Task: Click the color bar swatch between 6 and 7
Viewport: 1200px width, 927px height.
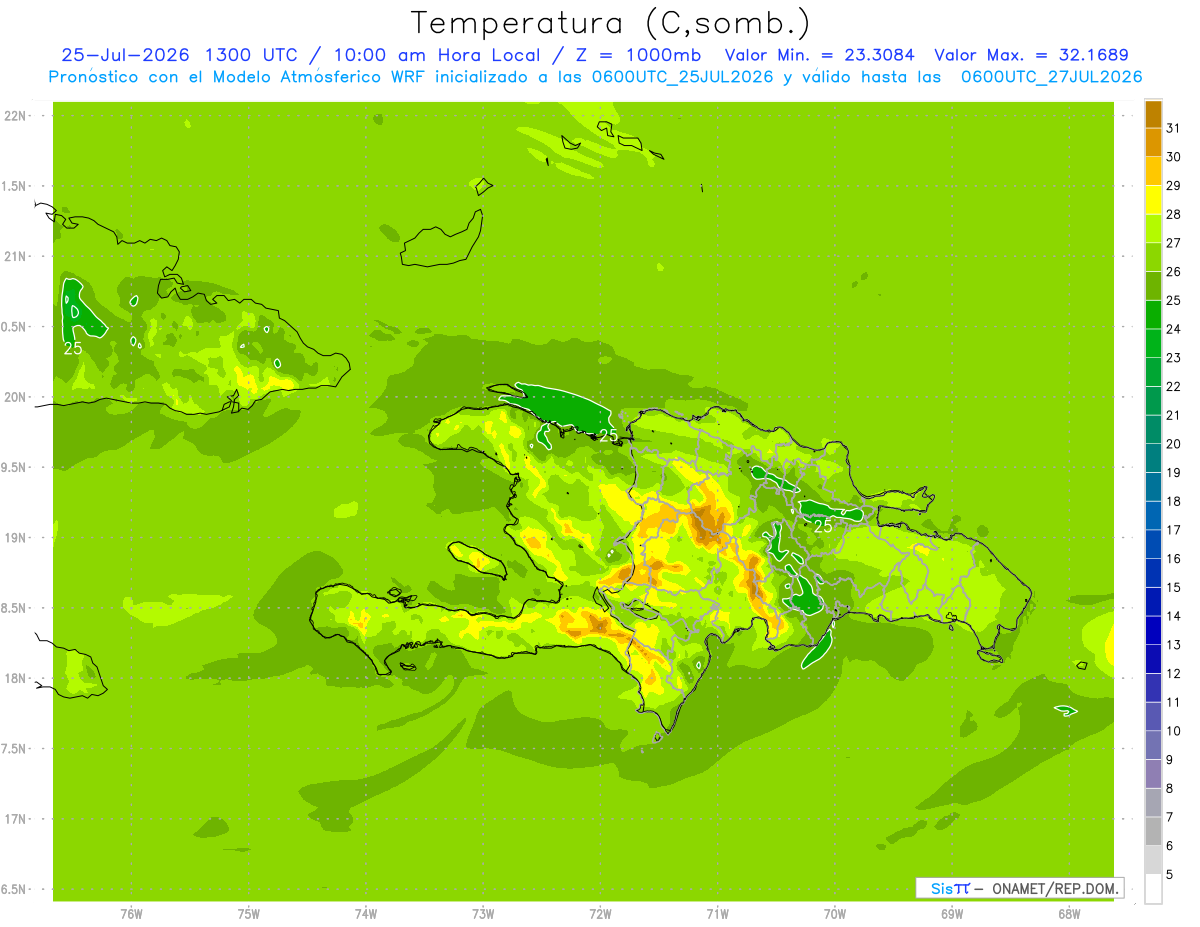Action: [x=1153, y=832]
